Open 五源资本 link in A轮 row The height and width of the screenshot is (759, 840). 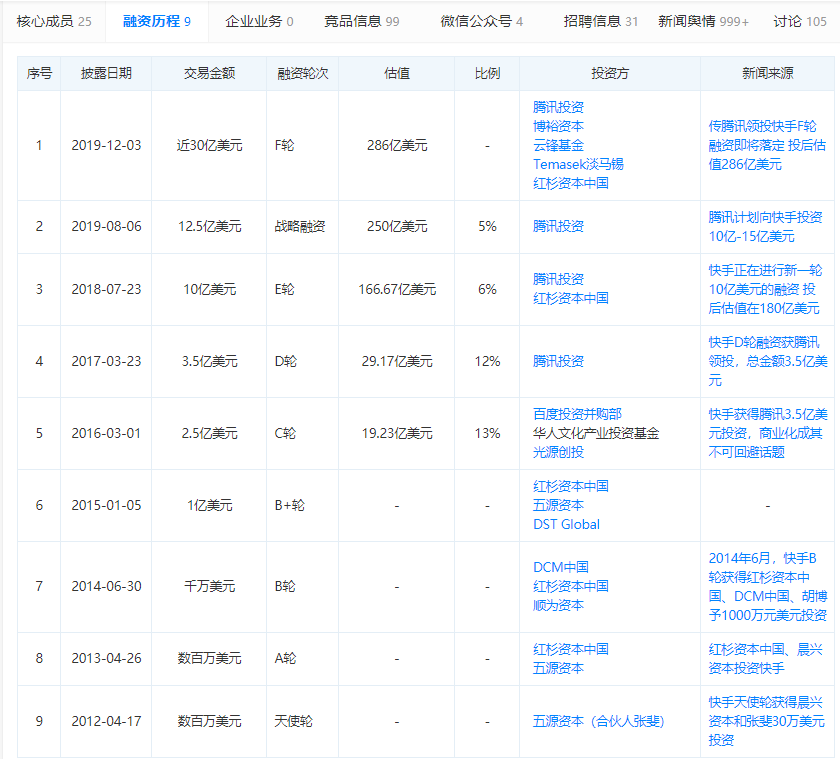[x=558, y=668]
